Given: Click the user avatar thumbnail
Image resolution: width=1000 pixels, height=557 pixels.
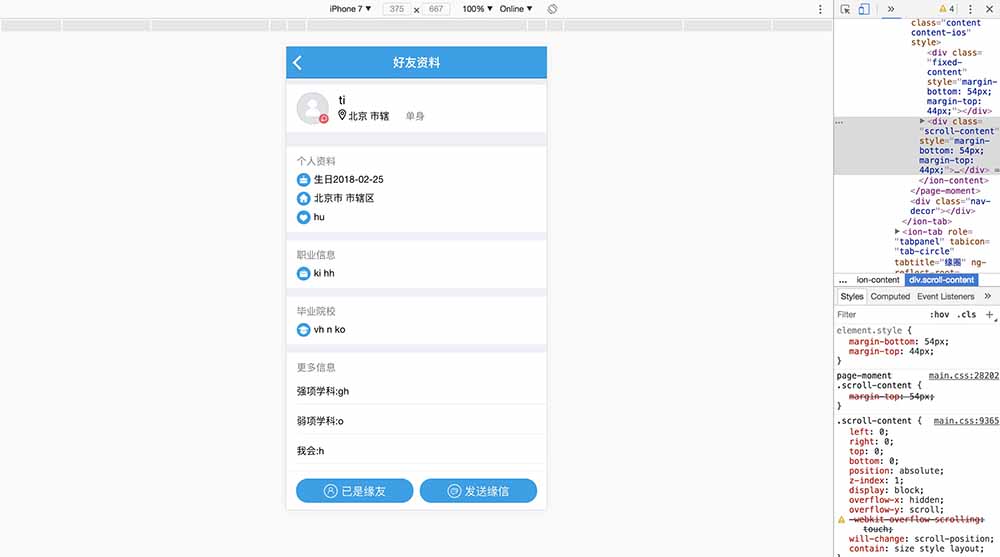Looking at the screenshot, I should (x=313, y=108).
